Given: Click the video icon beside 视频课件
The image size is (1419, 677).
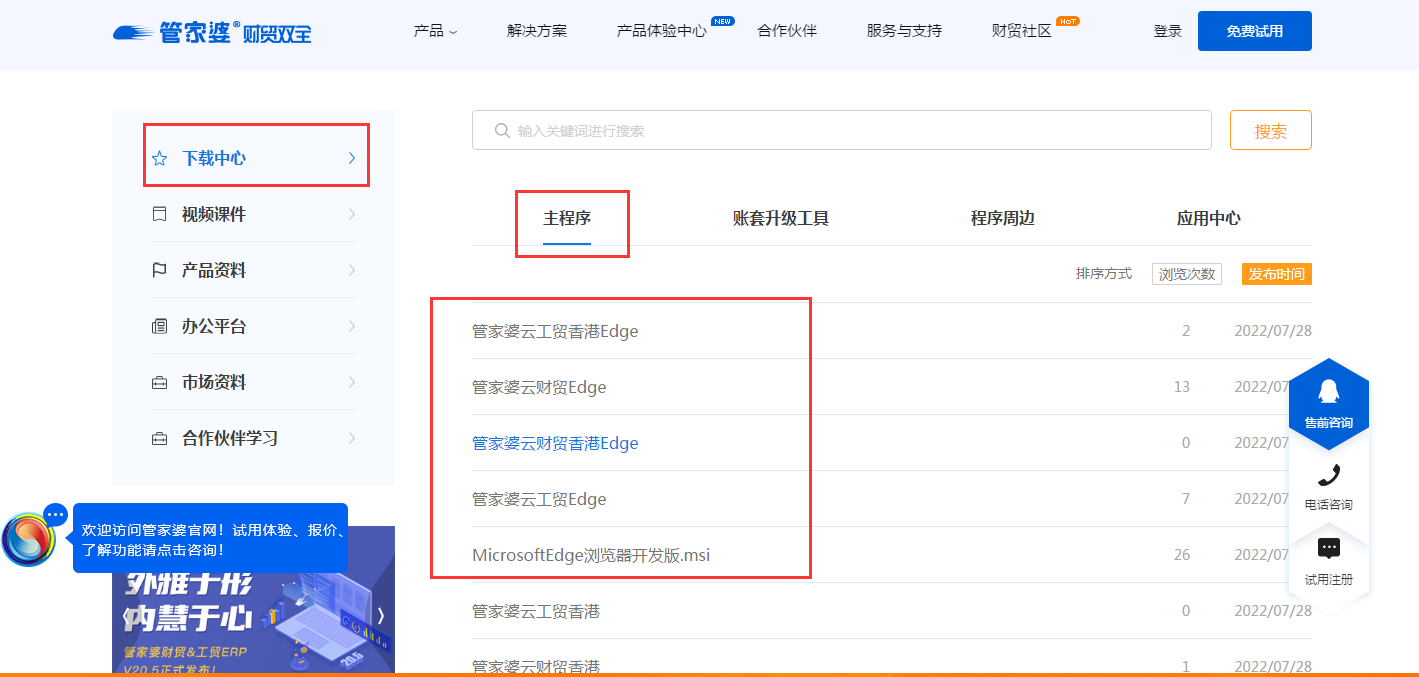Looking at the screenshot, I should click(x=159, y=214).
